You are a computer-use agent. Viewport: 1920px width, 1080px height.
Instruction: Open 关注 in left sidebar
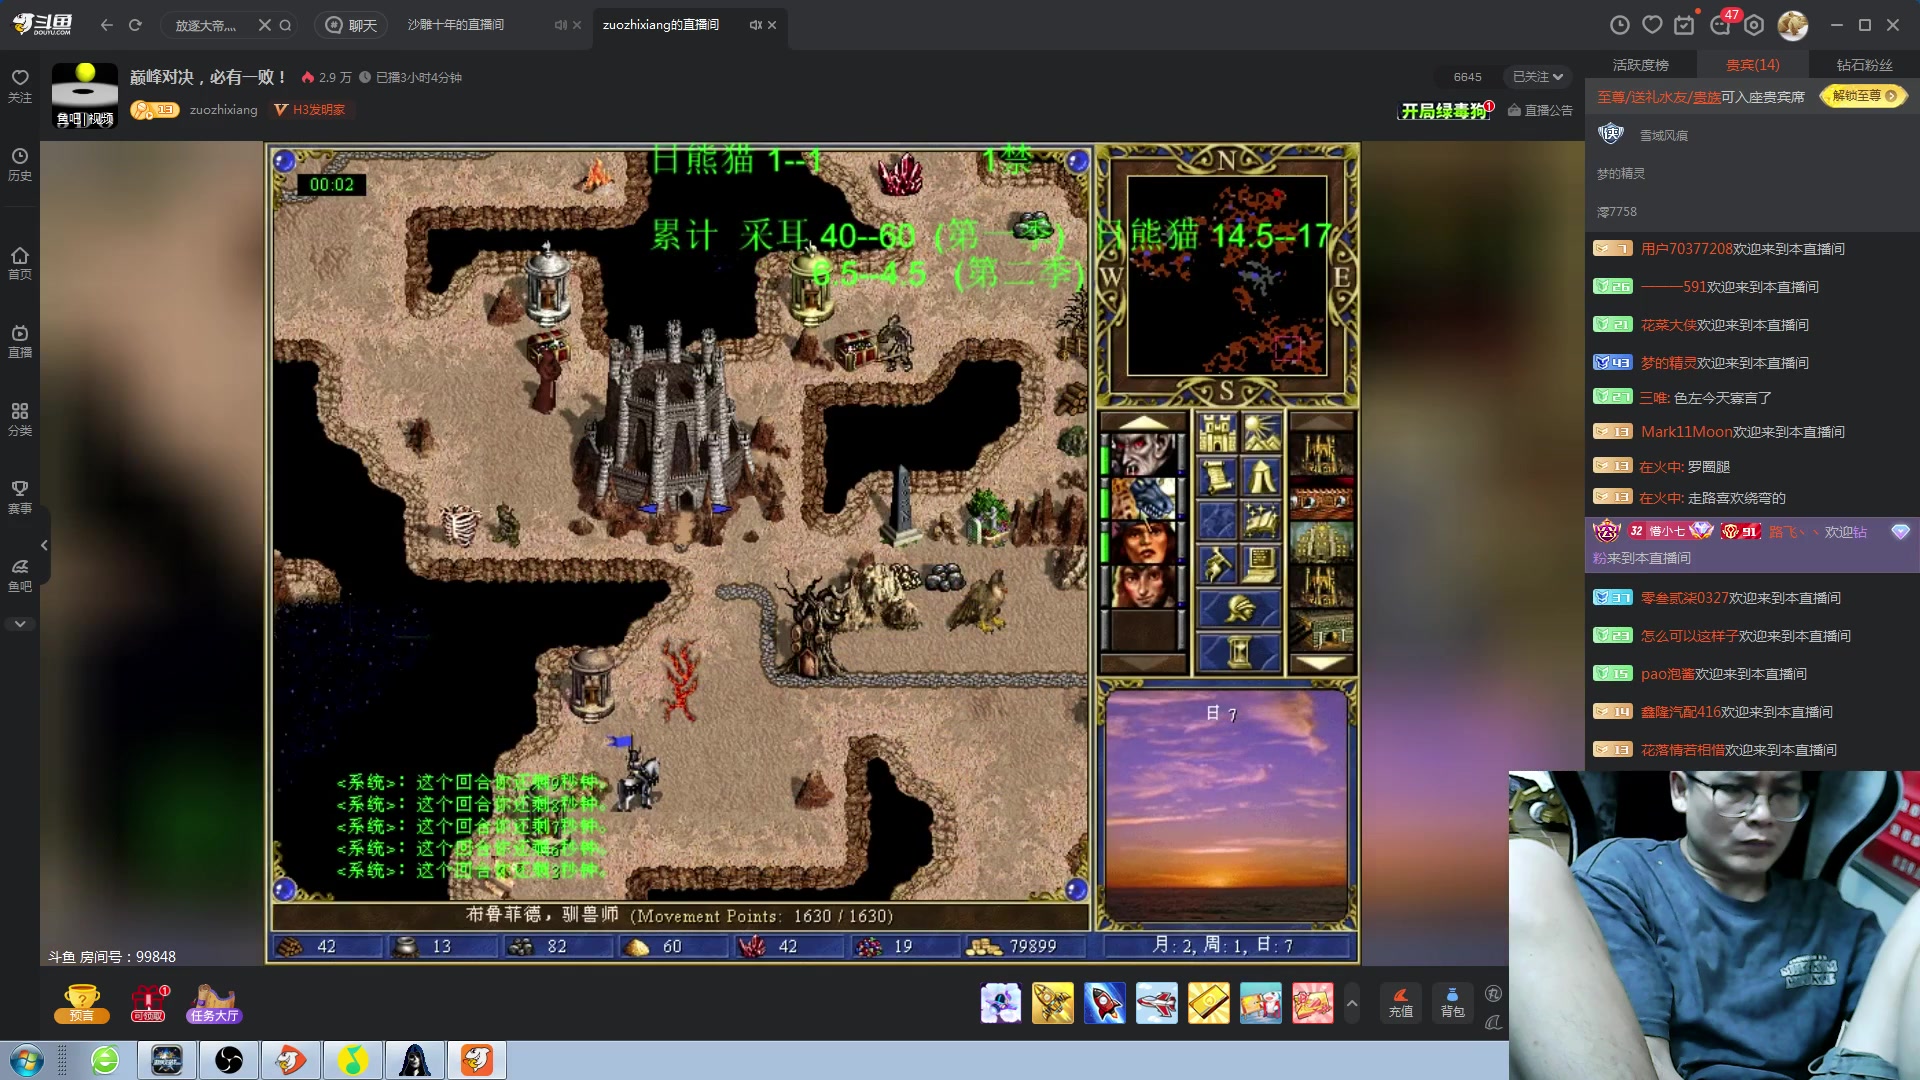(x=20, y=86)
